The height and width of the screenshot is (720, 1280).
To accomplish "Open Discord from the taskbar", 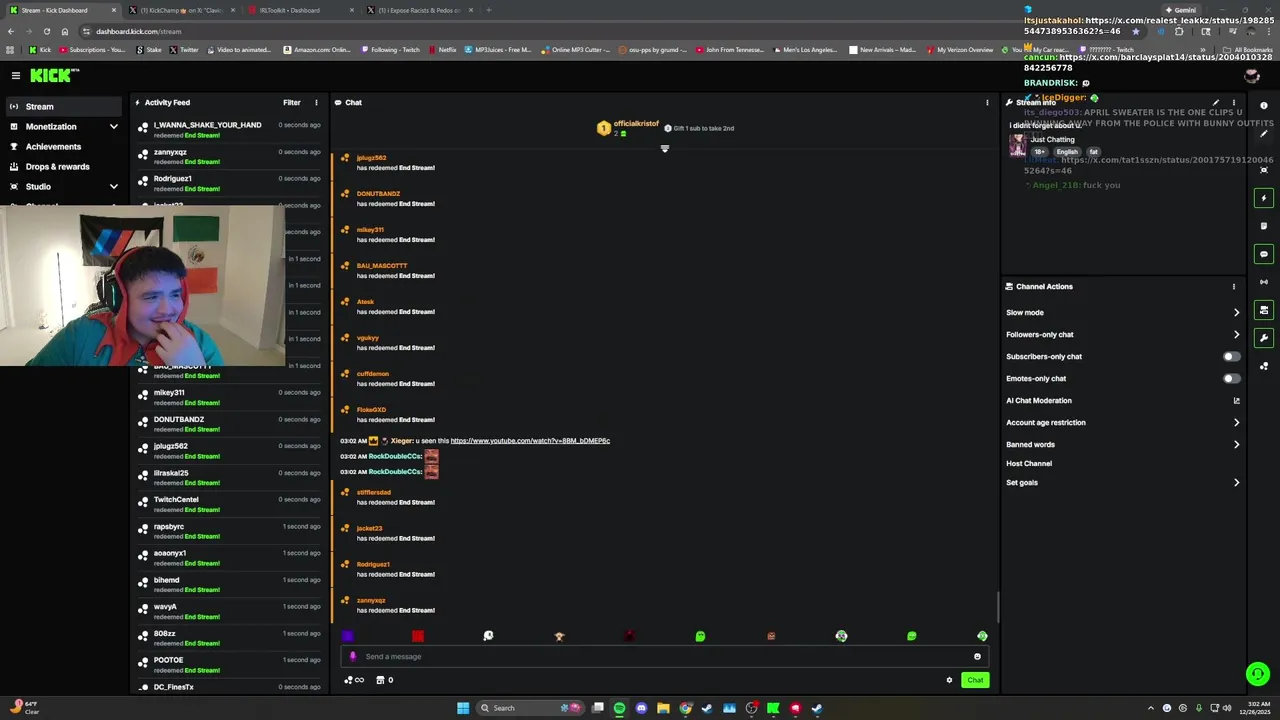I will point(641,708).
